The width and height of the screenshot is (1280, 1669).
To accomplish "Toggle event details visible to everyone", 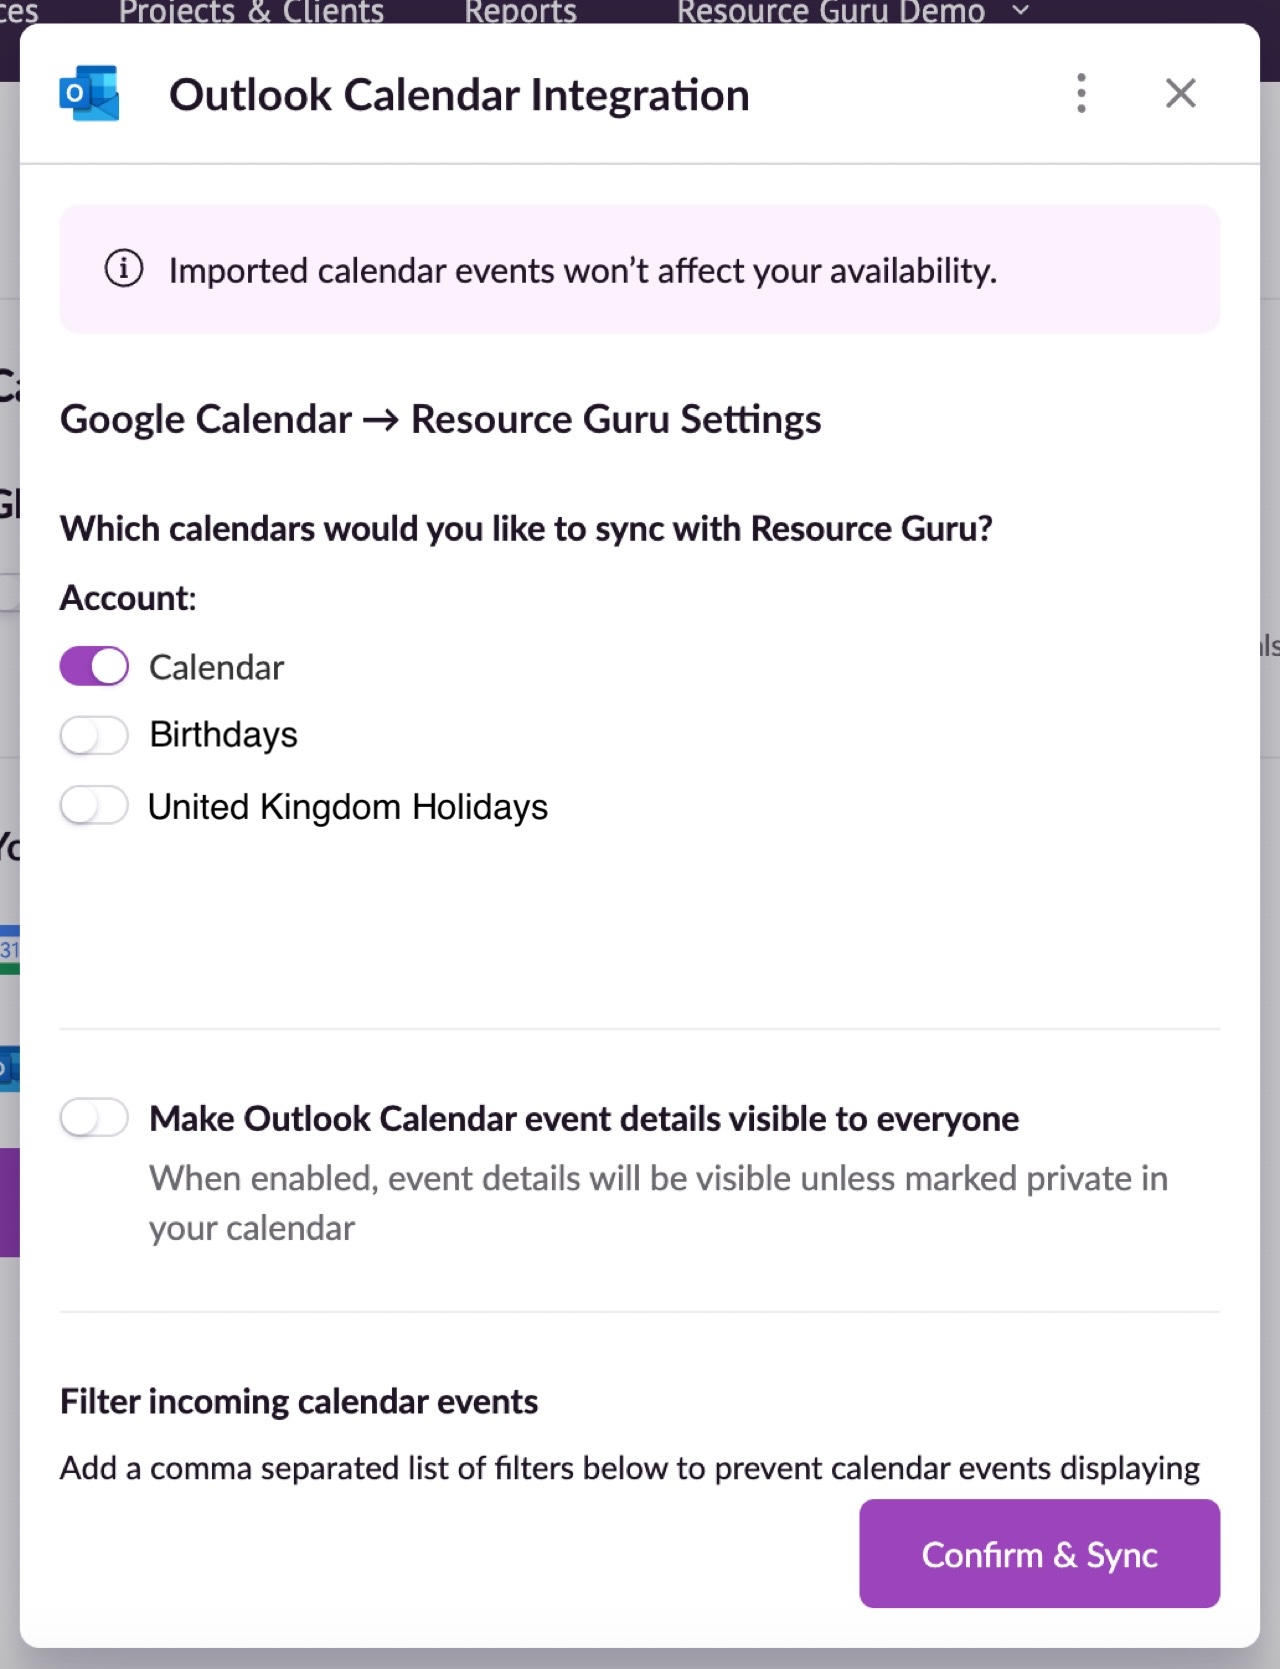I will coord(94,1118).
